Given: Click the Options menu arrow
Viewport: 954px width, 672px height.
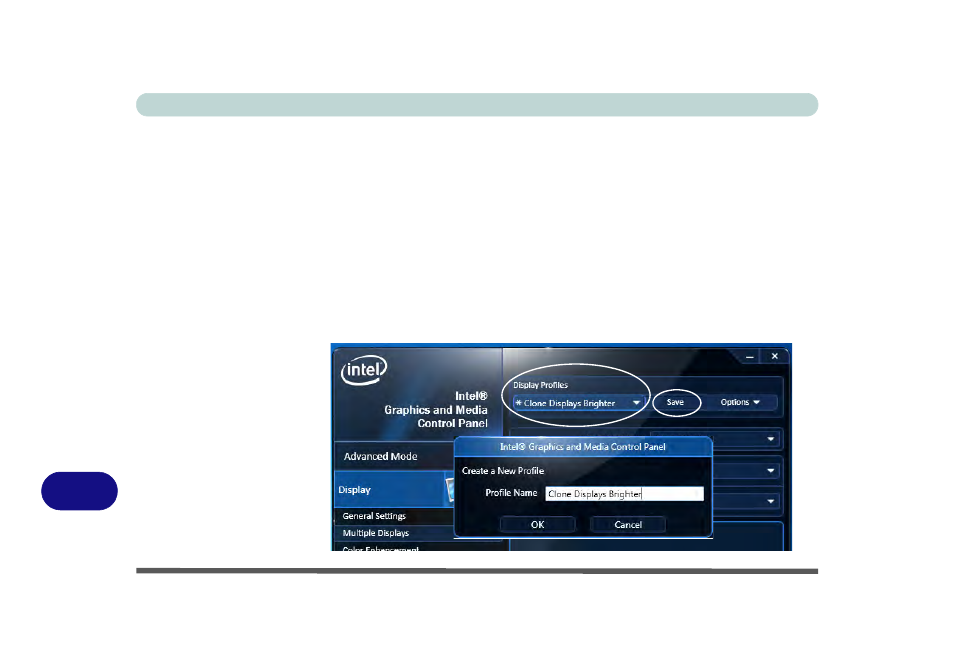Looking at the screenshot, I should pos(755,402).
